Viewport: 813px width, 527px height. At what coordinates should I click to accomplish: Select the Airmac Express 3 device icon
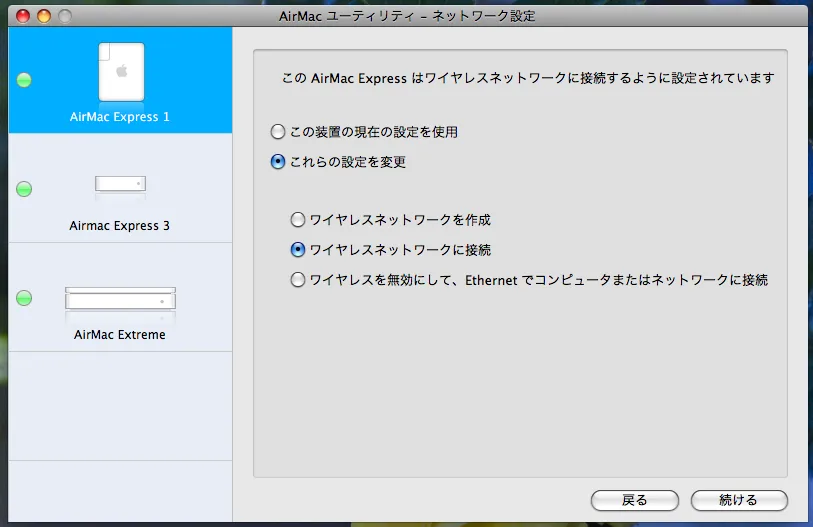tap(120, 184)
